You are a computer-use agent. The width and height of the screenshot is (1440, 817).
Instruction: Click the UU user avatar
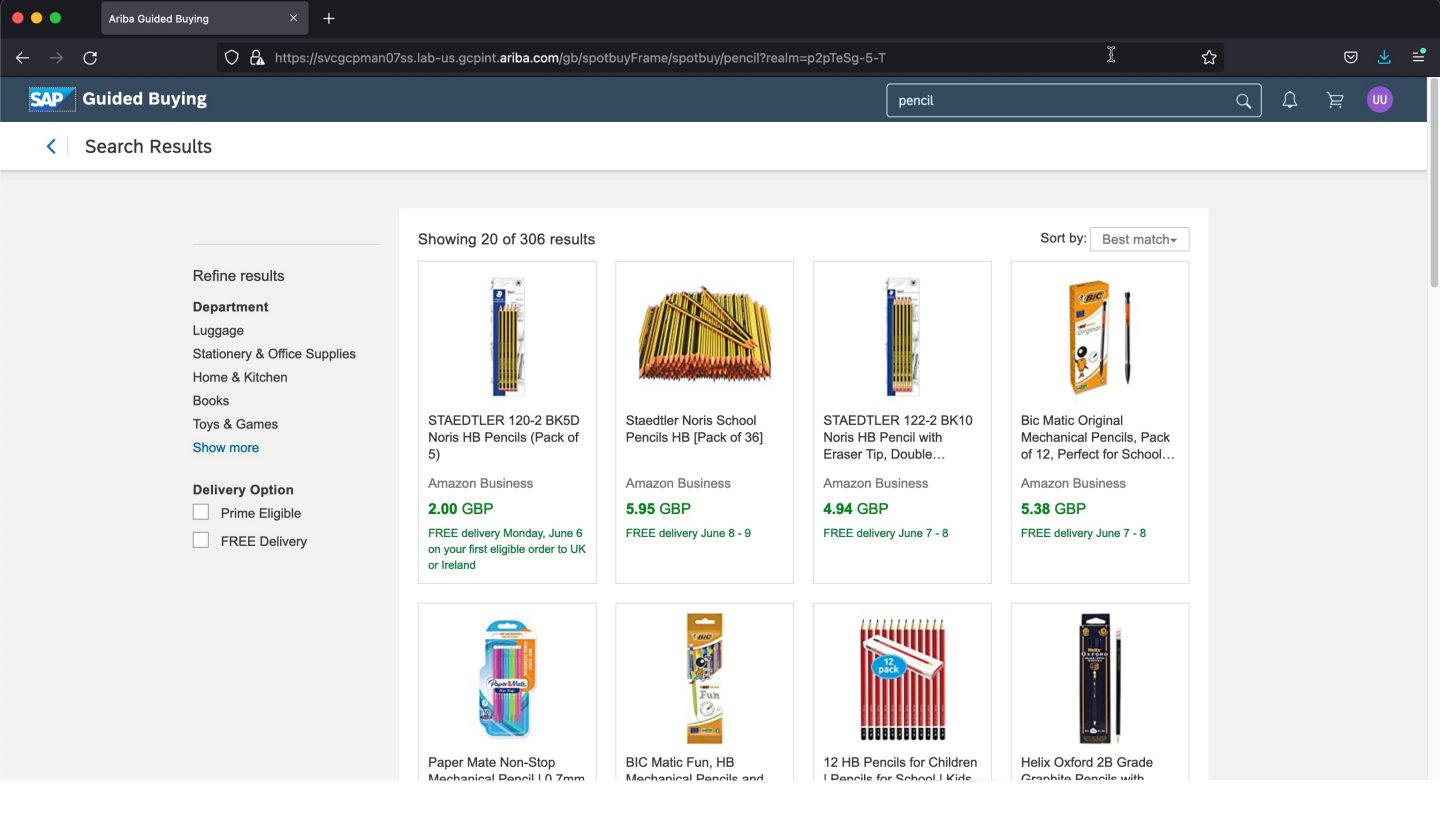point(1379,99)
